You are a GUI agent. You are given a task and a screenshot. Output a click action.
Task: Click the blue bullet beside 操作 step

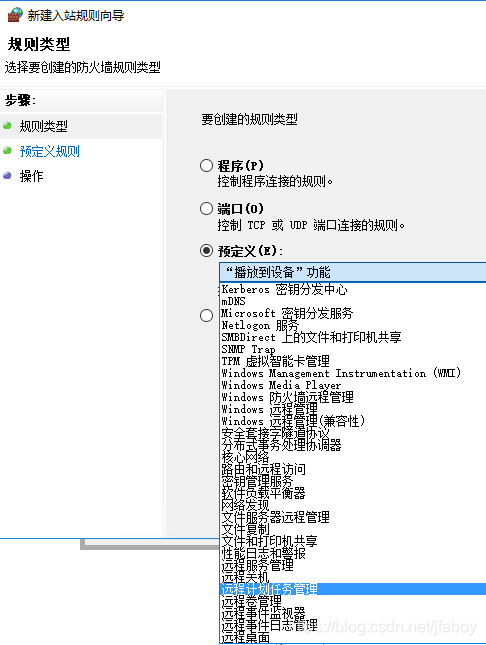coord(7,176)
